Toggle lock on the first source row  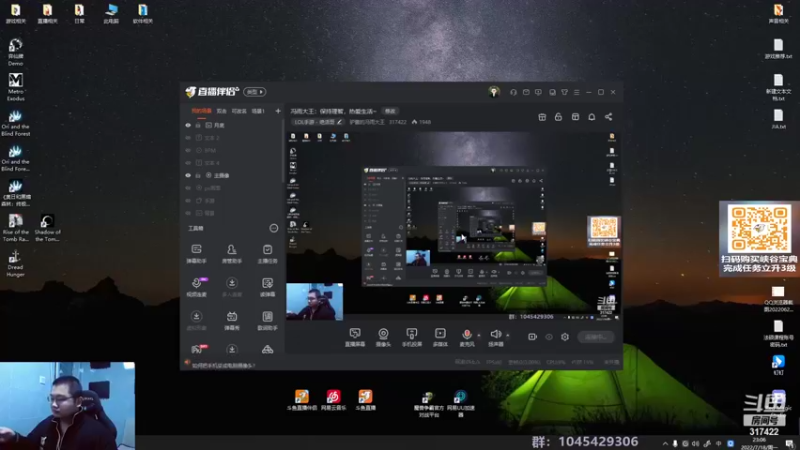click(198, 125)
